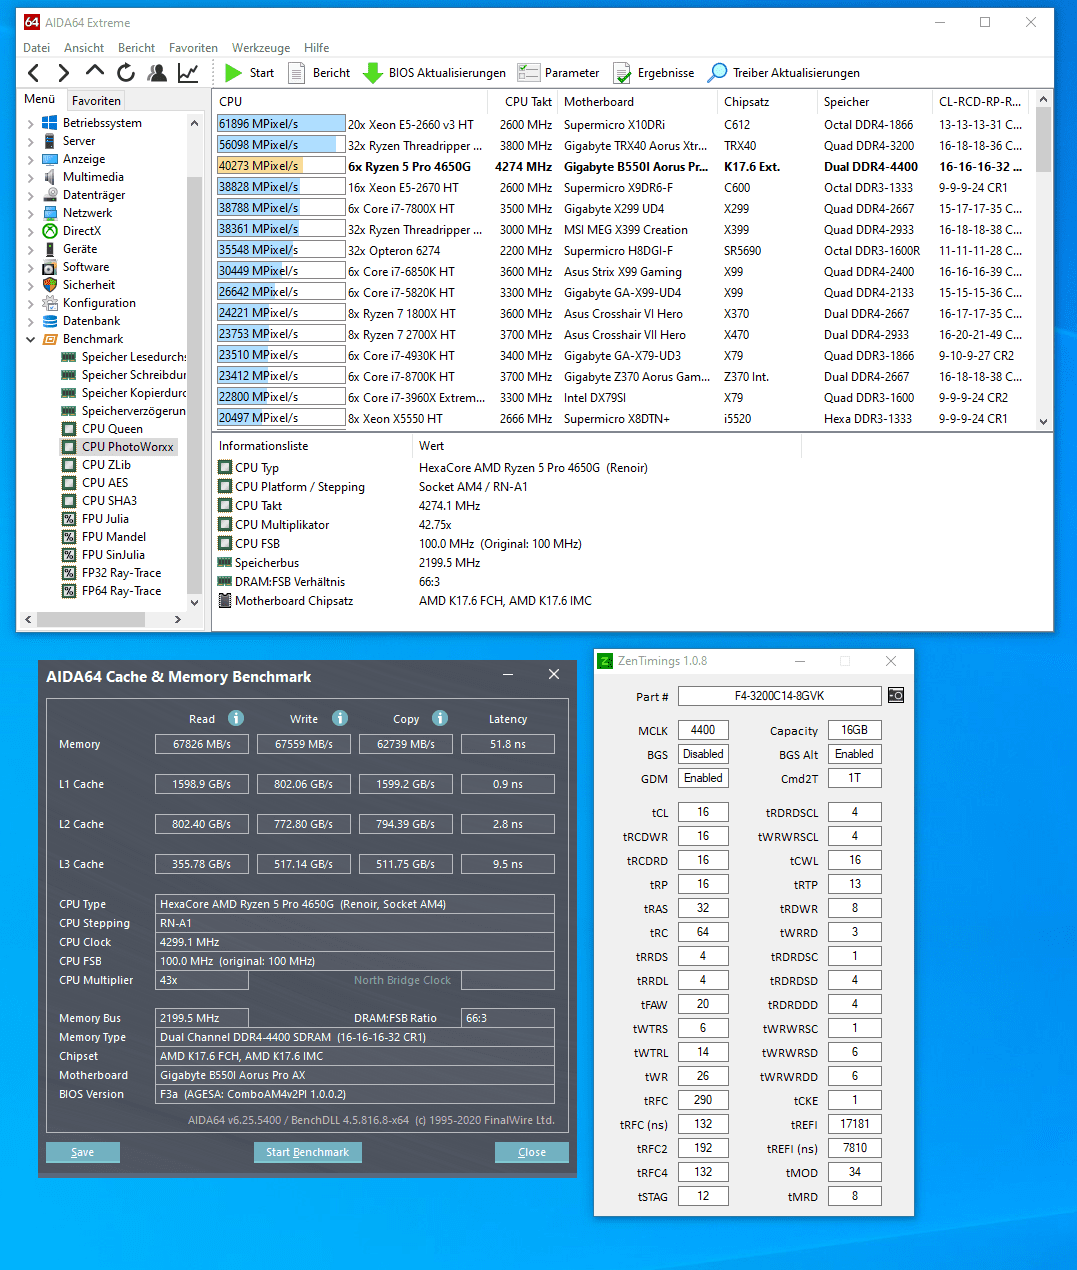Expand the Multimedia tree node
The height and width of the screenshot is (1270, 1077).
point(30,177)
